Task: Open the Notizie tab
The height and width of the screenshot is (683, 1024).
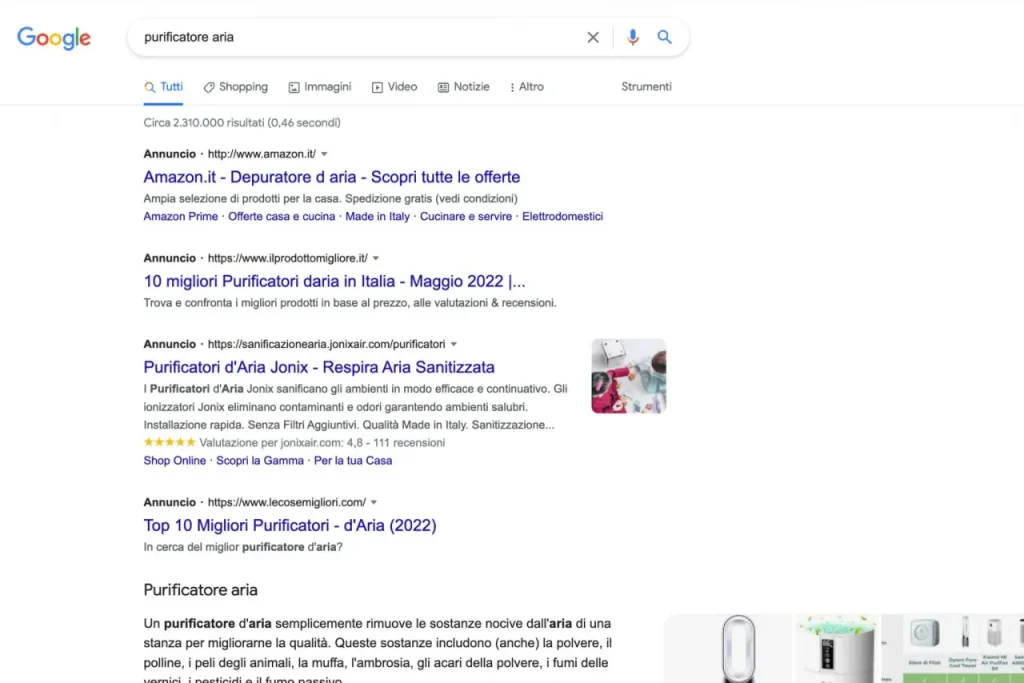Action: point(464,87)
